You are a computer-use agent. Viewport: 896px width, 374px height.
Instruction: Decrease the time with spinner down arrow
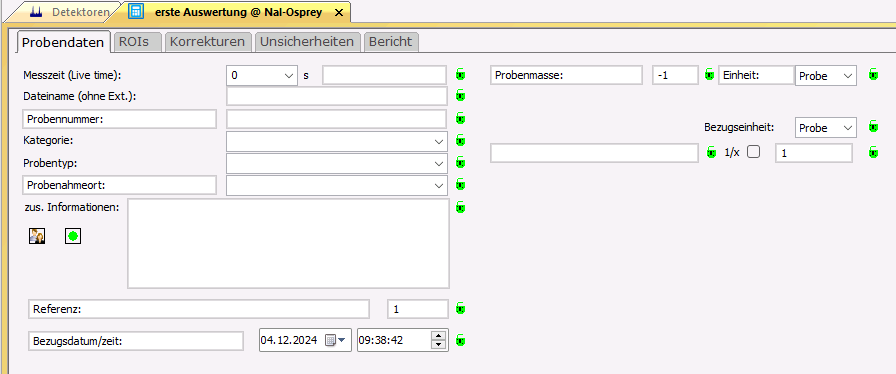(x=438, y=344)
